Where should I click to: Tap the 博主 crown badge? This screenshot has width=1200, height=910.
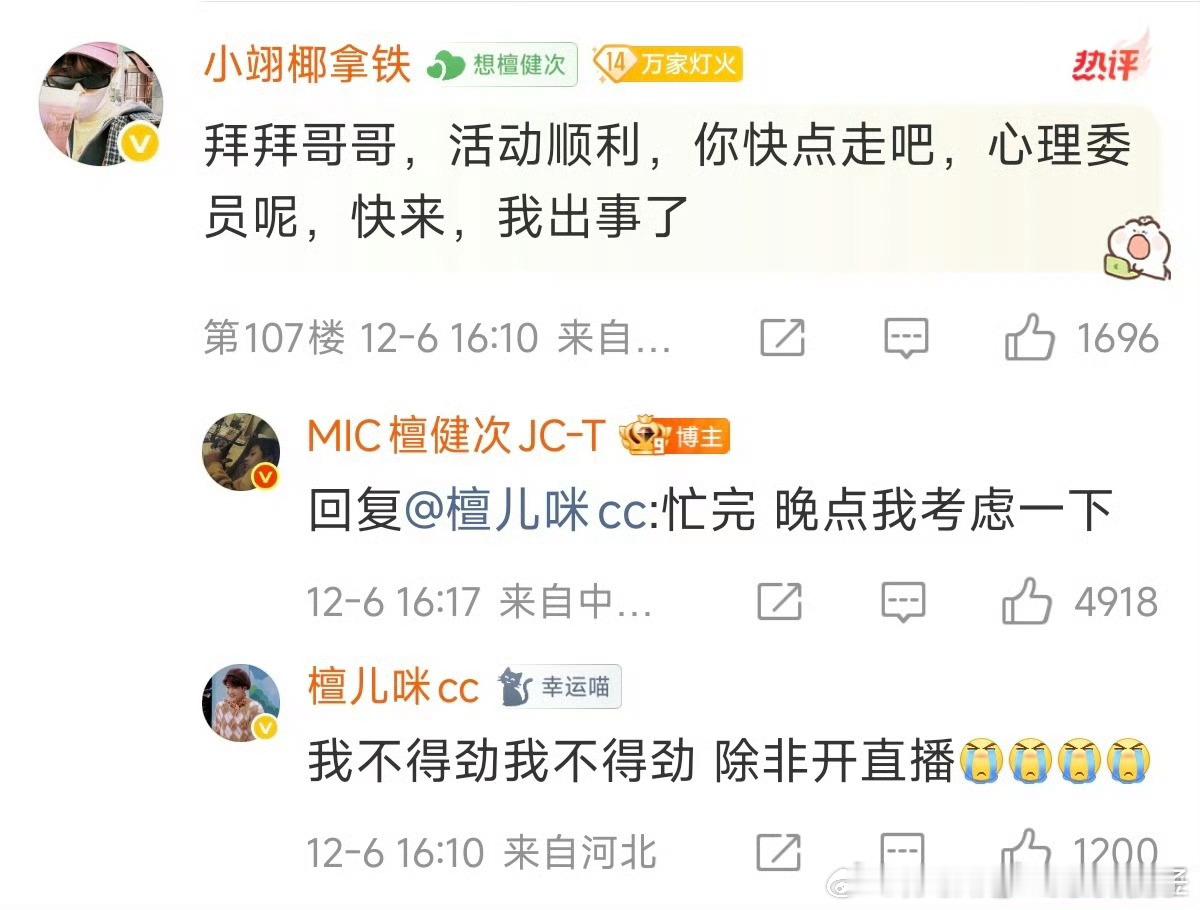[675, 437]
